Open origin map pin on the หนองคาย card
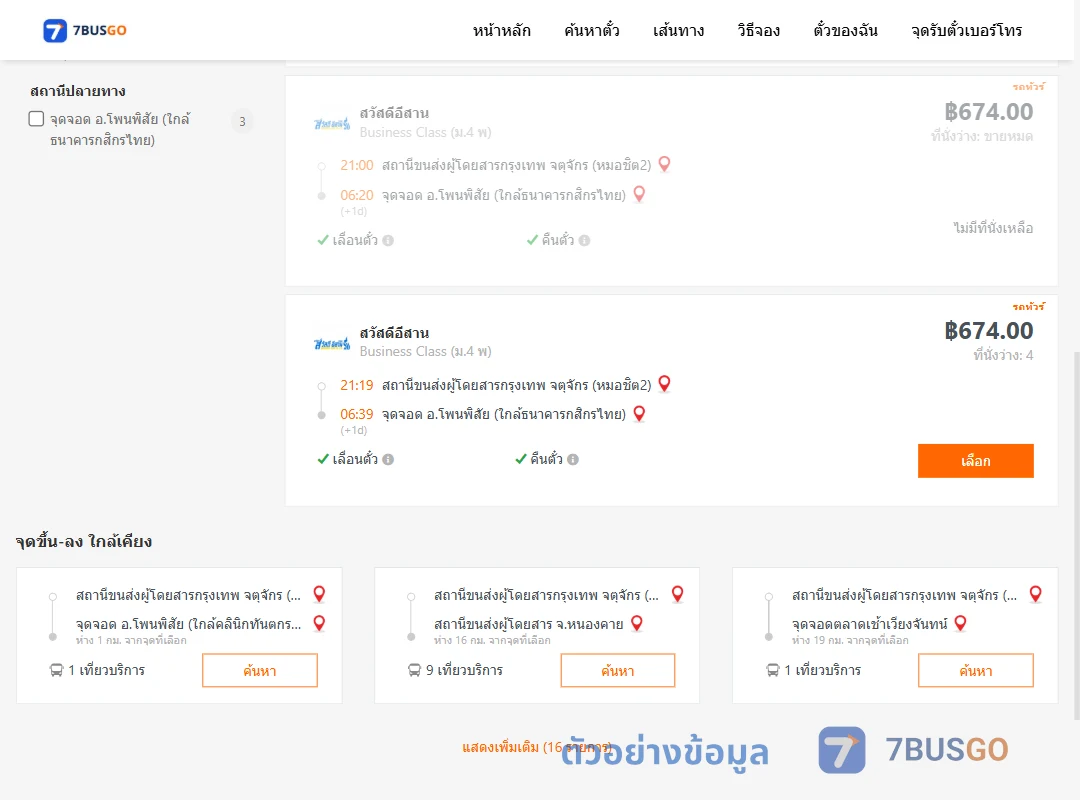This screenshot has height=800, width=1080. [x=678, y=594]
